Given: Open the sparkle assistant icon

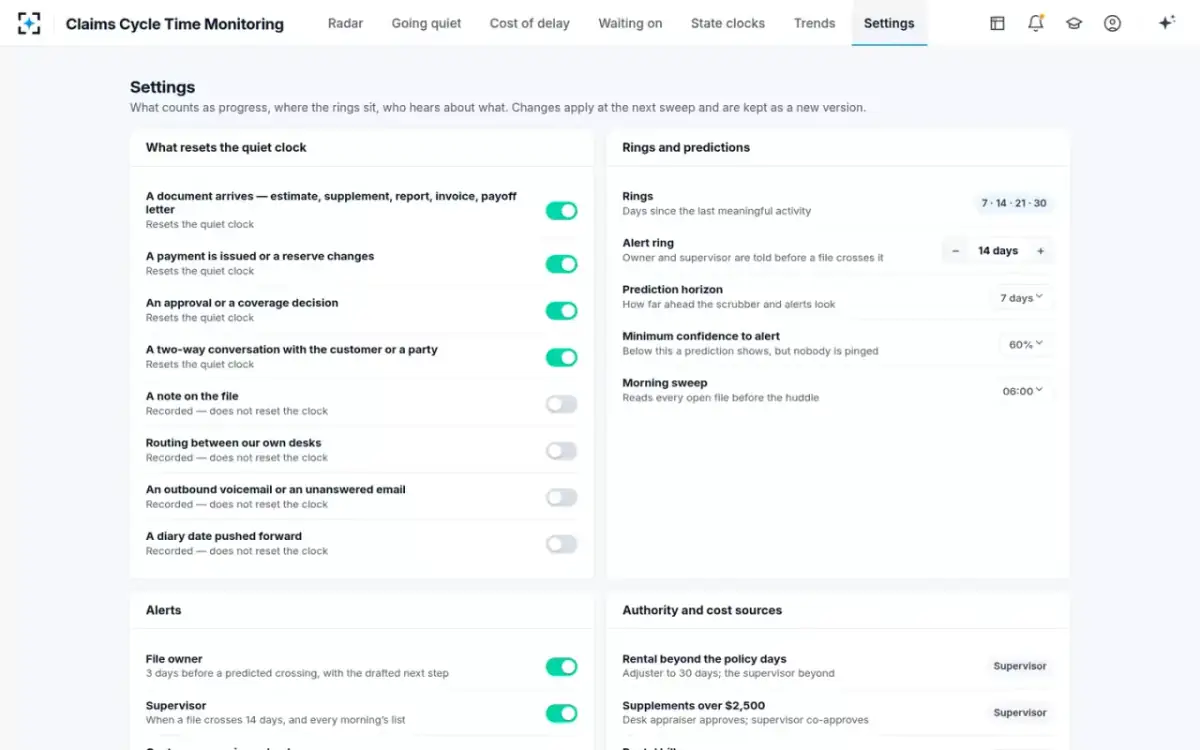Looking at the screenshot, I should (x=1166, y=23).
